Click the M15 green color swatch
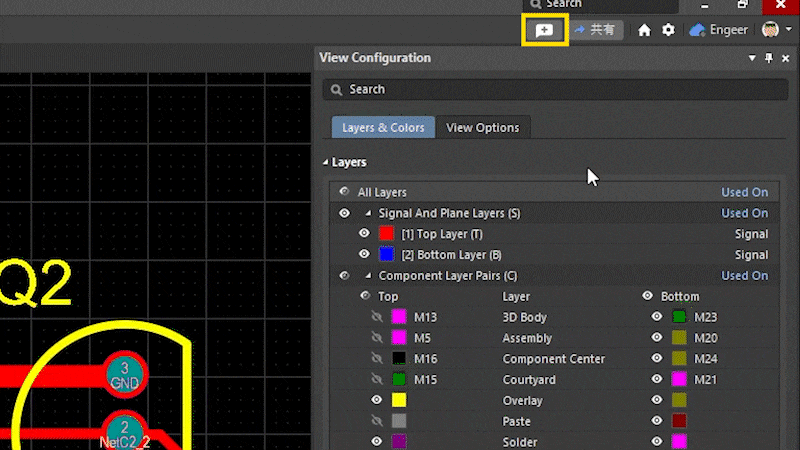The image size is (800, 450). (x=399, y=380)
